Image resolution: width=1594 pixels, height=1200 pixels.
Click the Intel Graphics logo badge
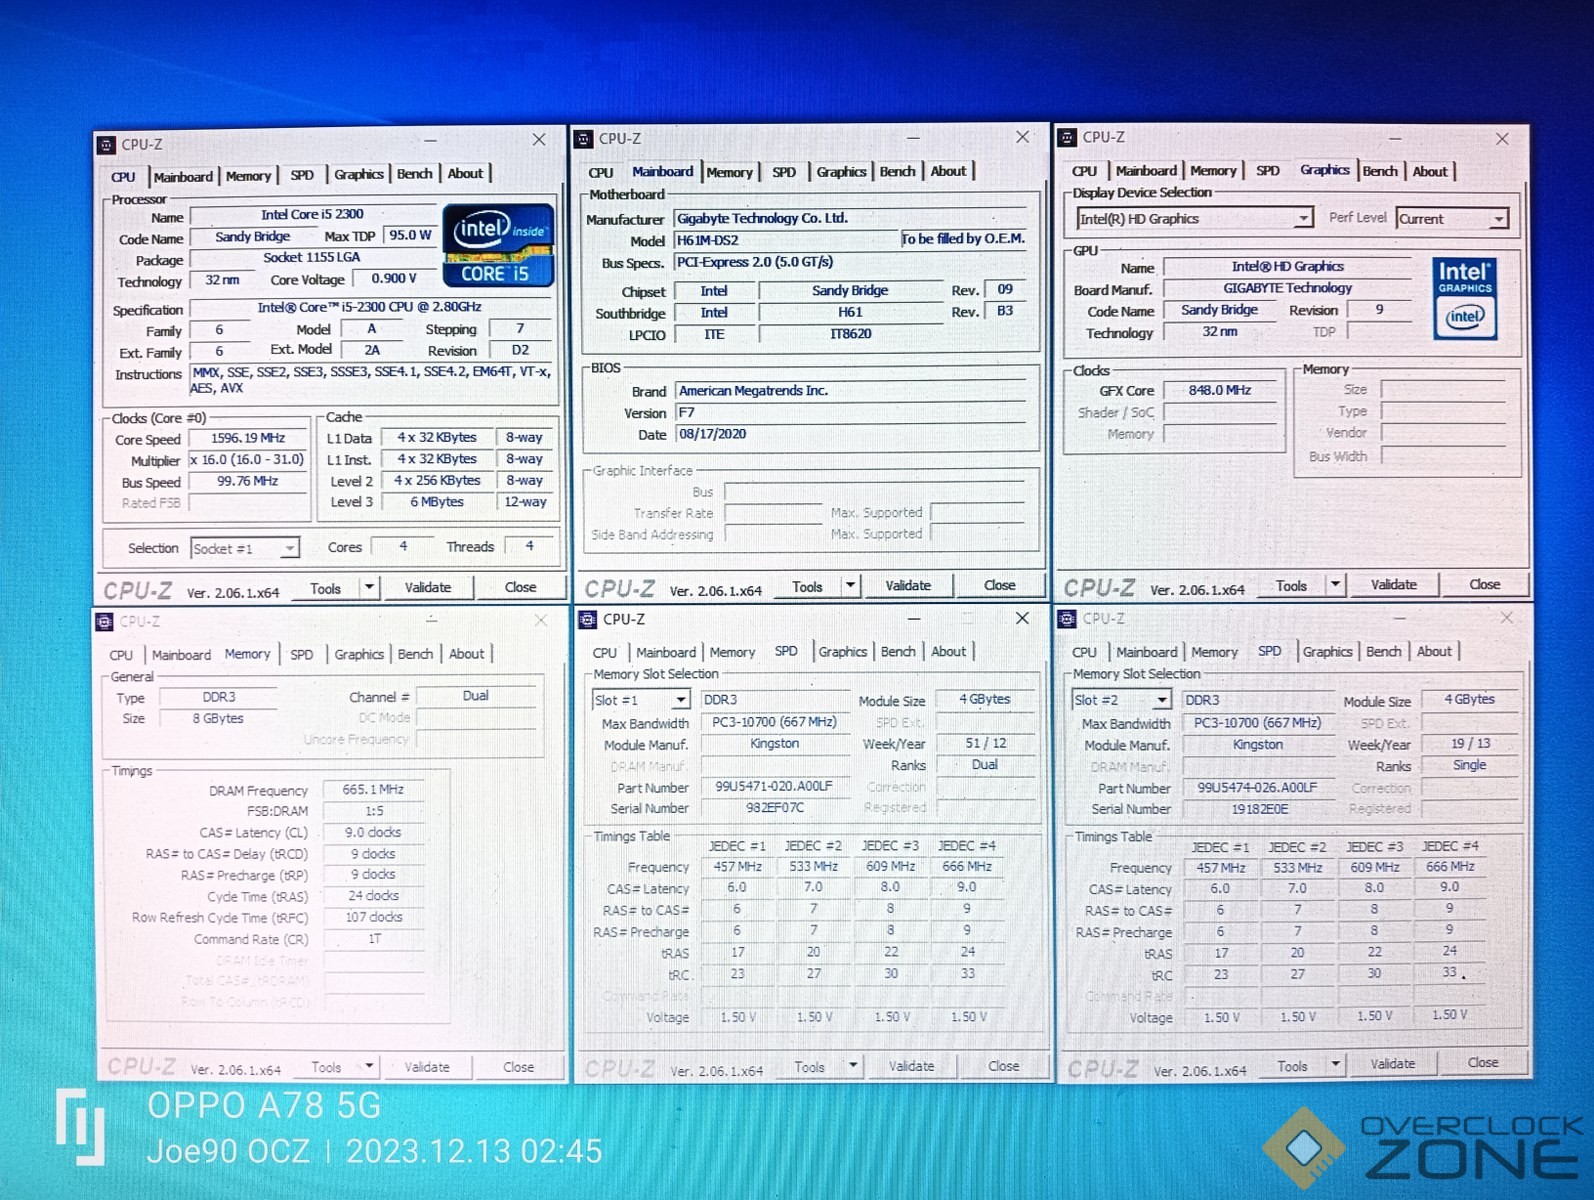(x=1464, y=298)
